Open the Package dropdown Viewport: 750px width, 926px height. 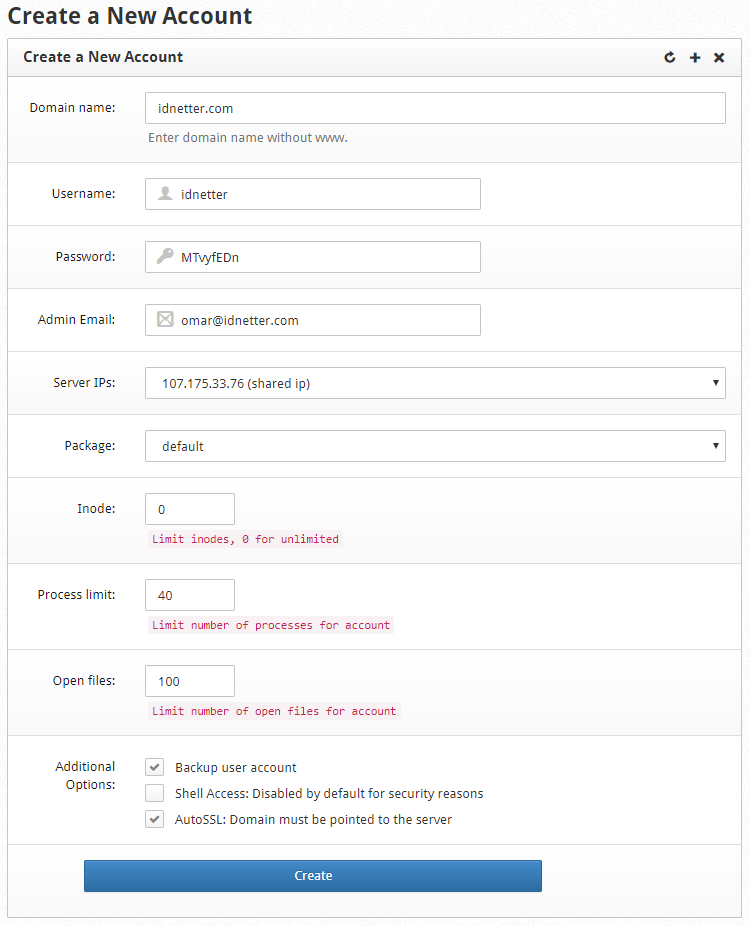[x=435, y=446]
